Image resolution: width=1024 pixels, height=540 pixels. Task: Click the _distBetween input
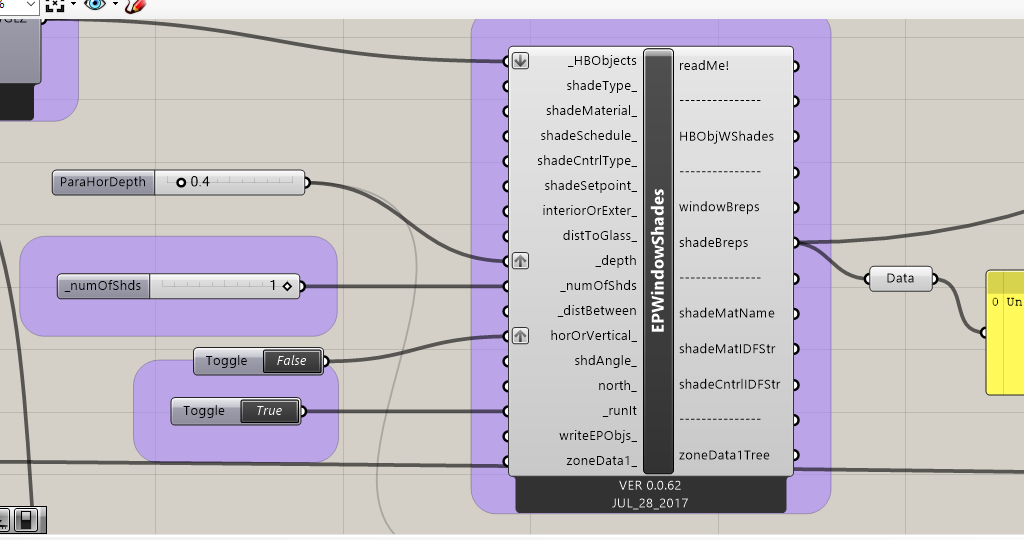pos(597,311)
